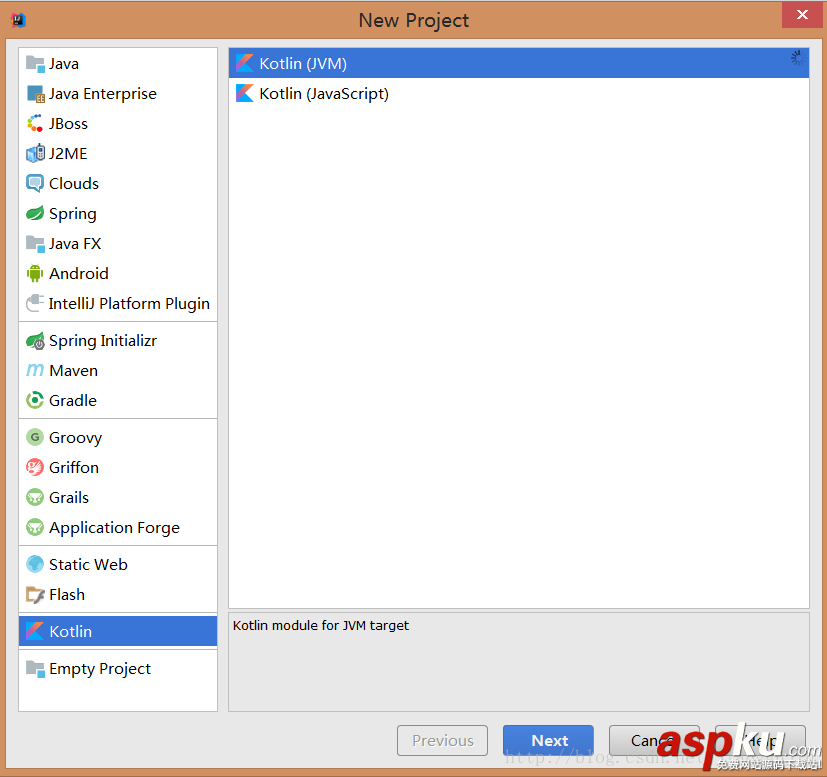The width and height of the screenshot is (827, 777).
Task: Pick the Groovy category
Action: pos(118,437)
